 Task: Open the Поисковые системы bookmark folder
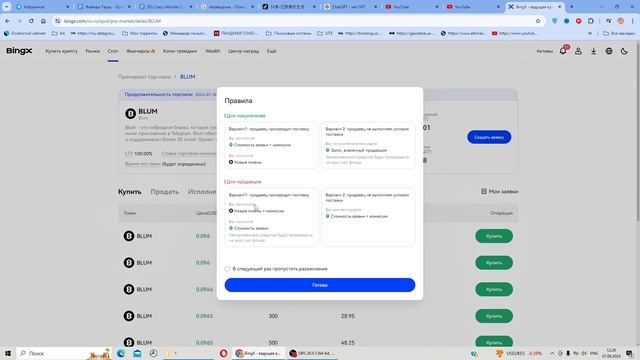tap(289, 33)
